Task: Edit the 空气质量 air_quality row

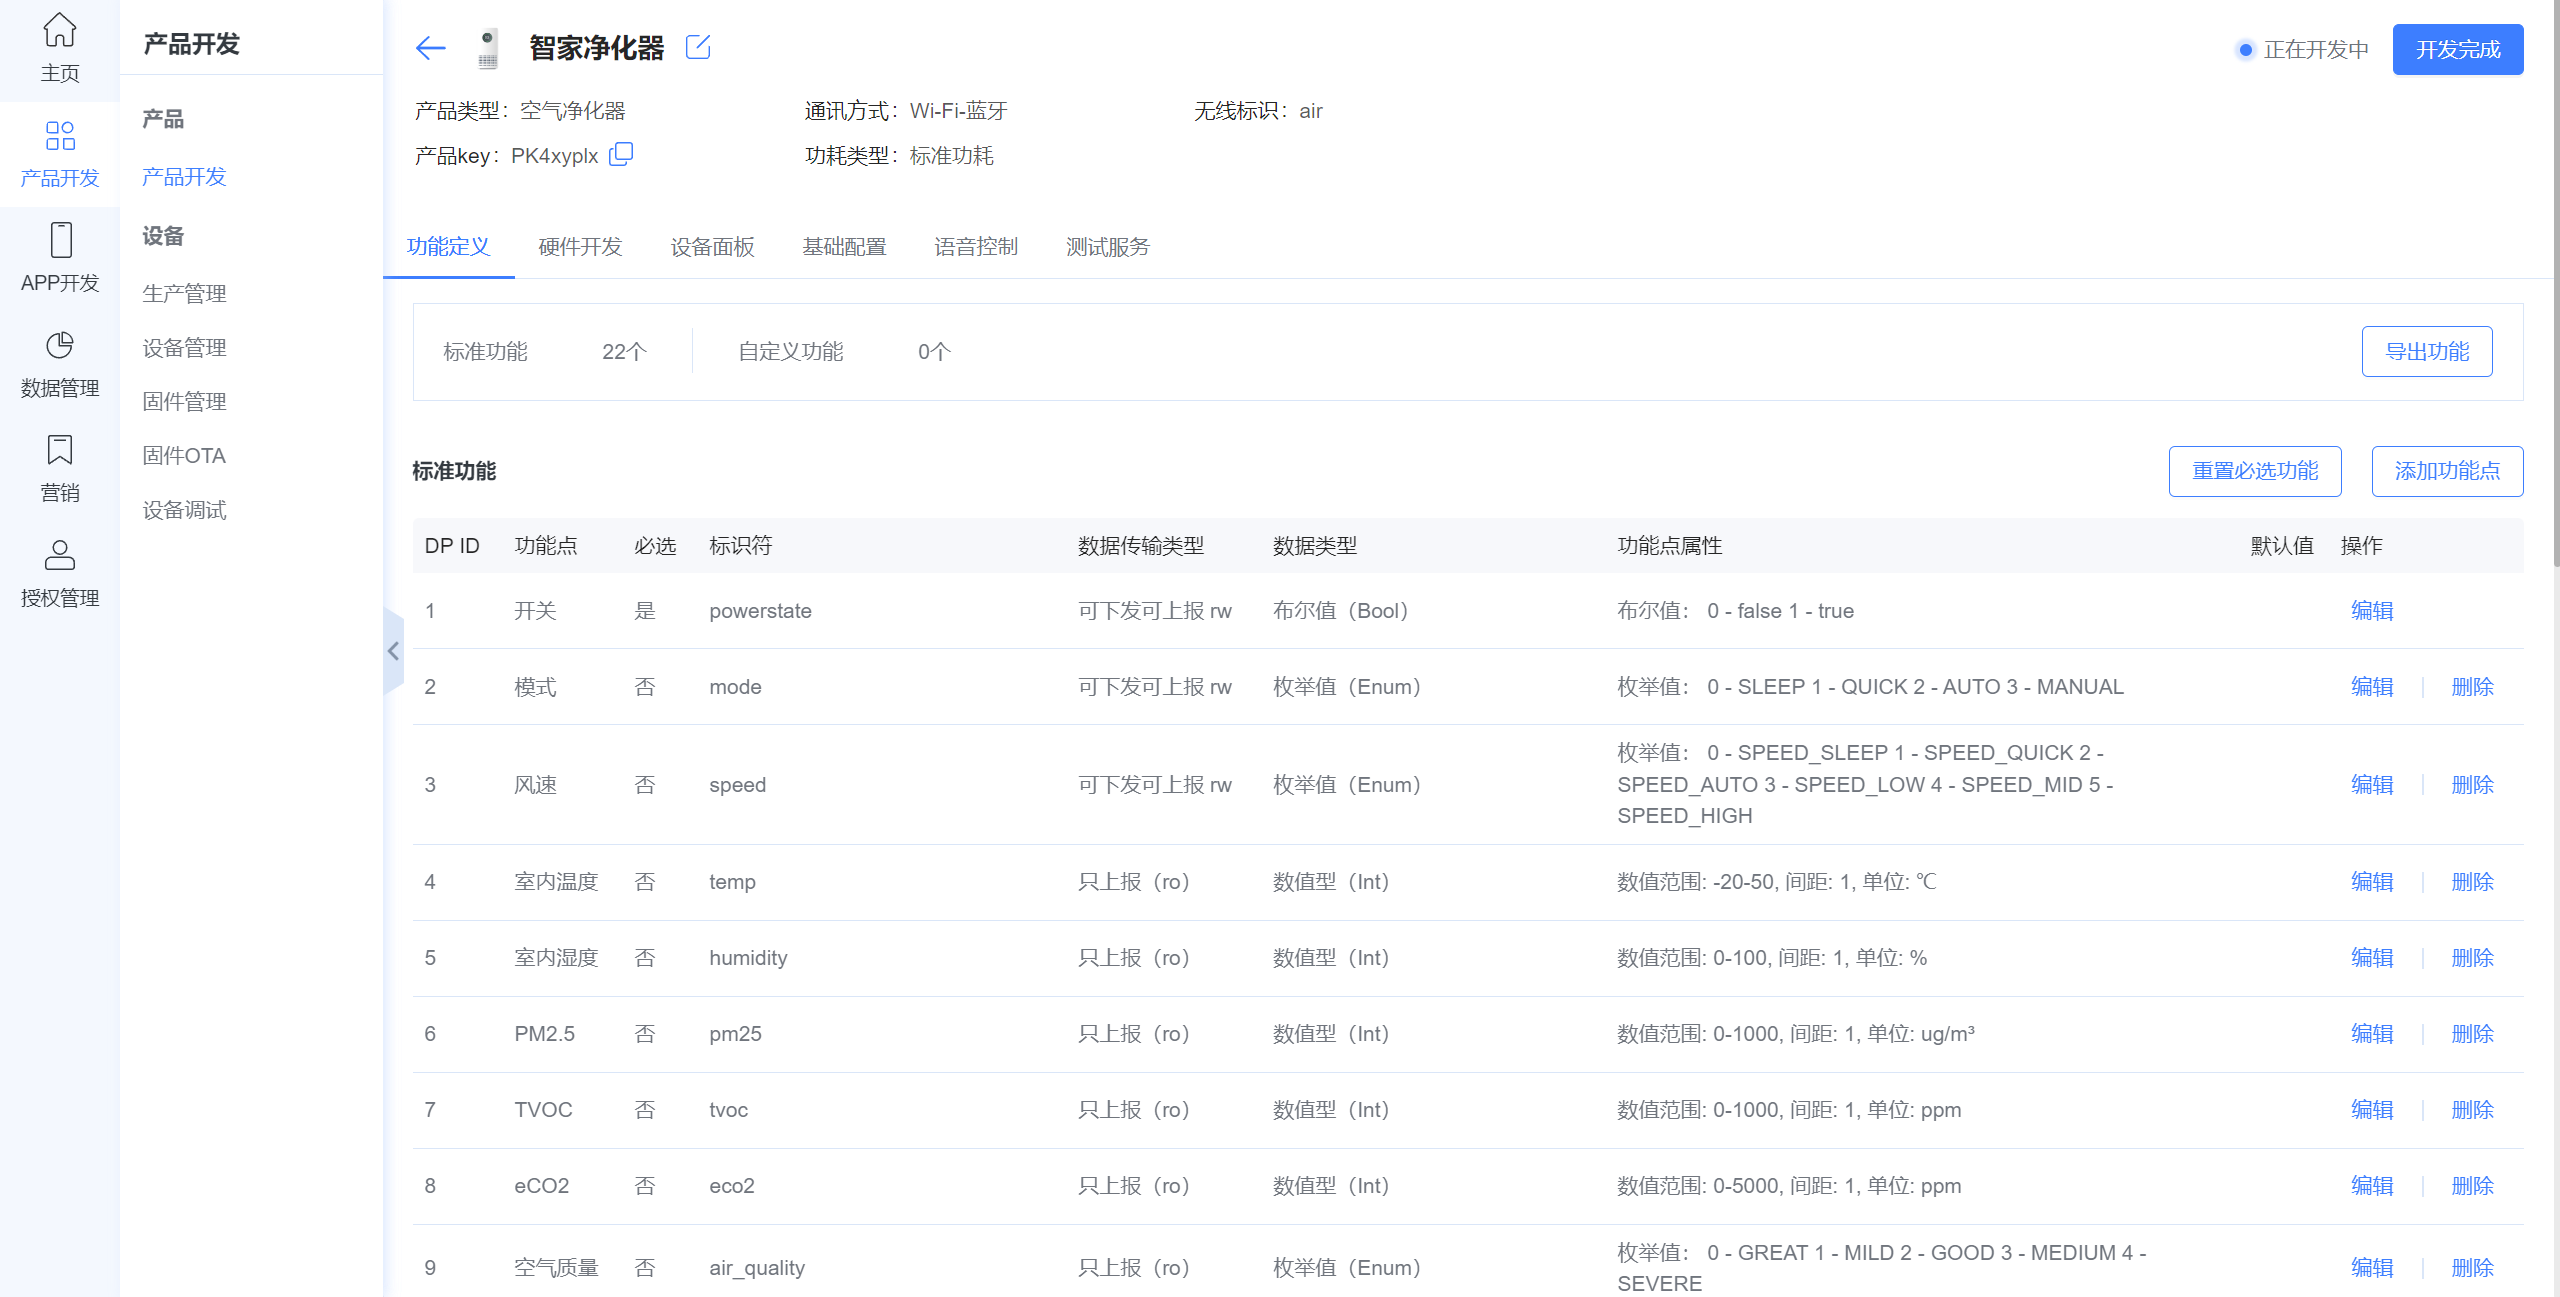Action: click(2372, 1268)
